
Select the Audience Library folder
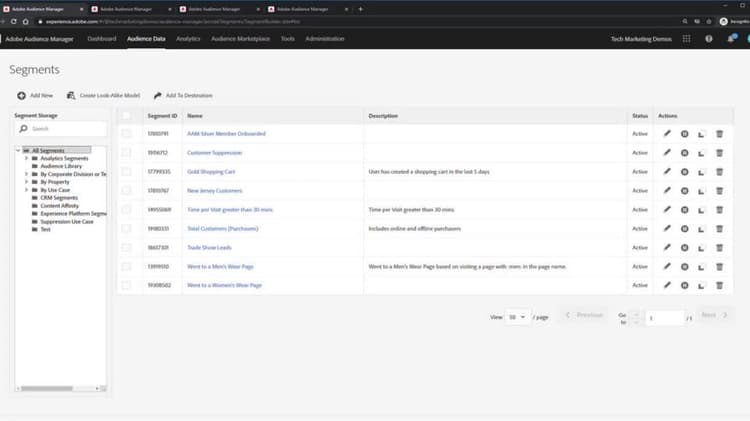click(61, 166)
